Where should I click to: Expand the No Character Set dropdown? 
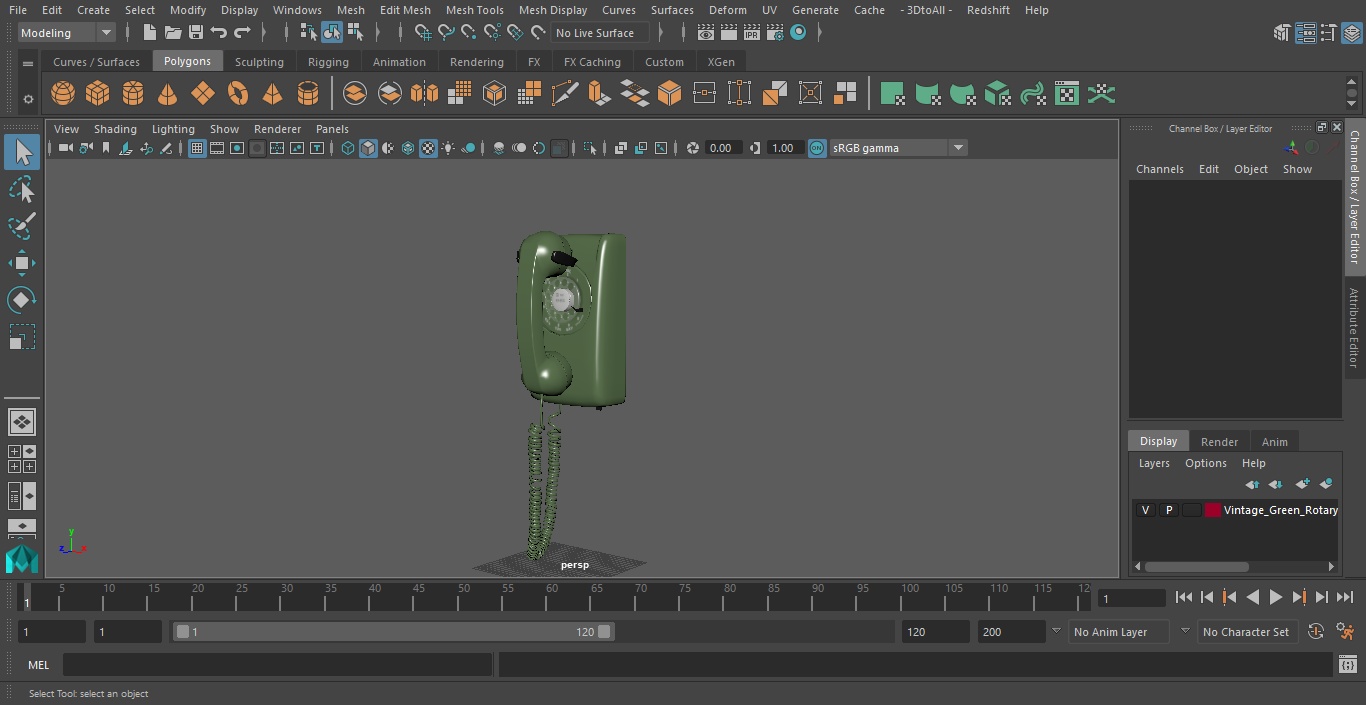(x=1185, y=632)
